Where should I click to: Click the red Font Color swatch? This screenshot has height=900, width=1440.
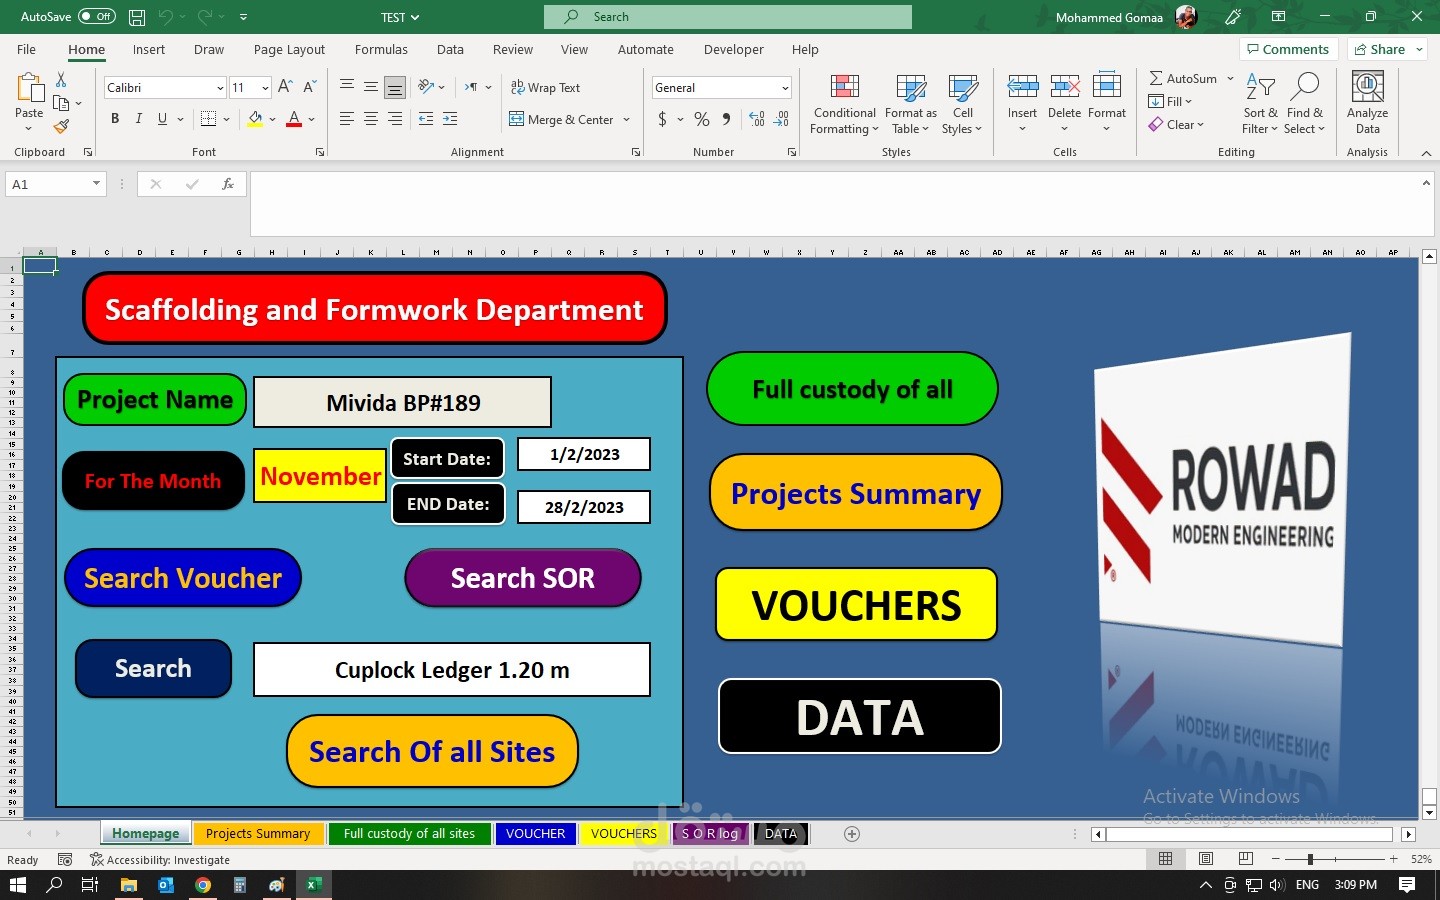(294, 119)
